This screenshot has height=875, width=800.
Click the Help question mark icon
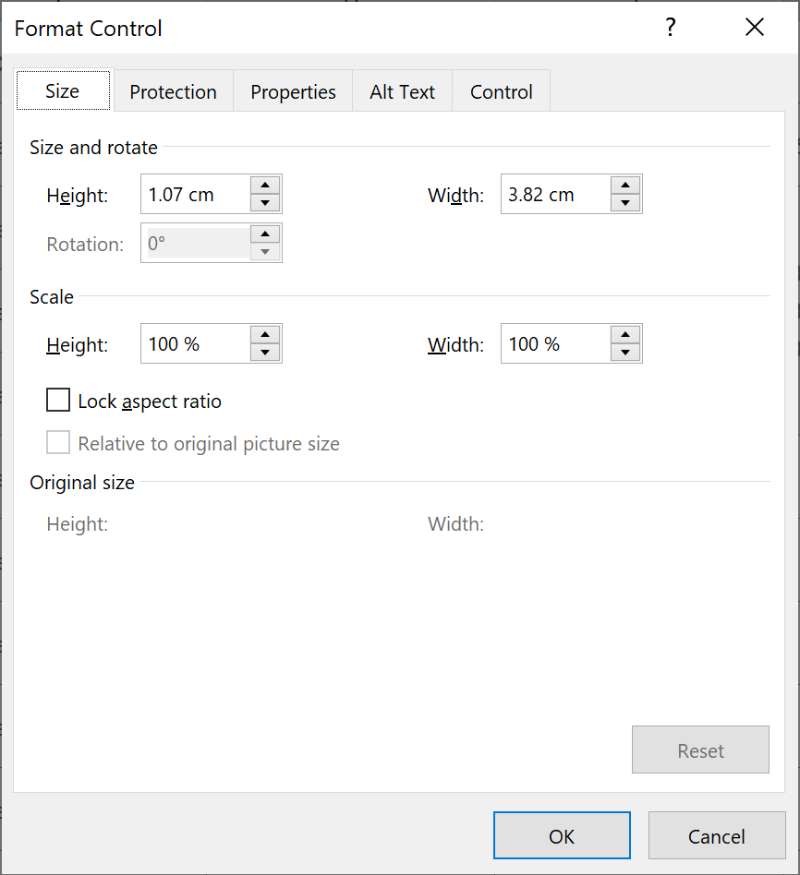click(x=670, y=28)
